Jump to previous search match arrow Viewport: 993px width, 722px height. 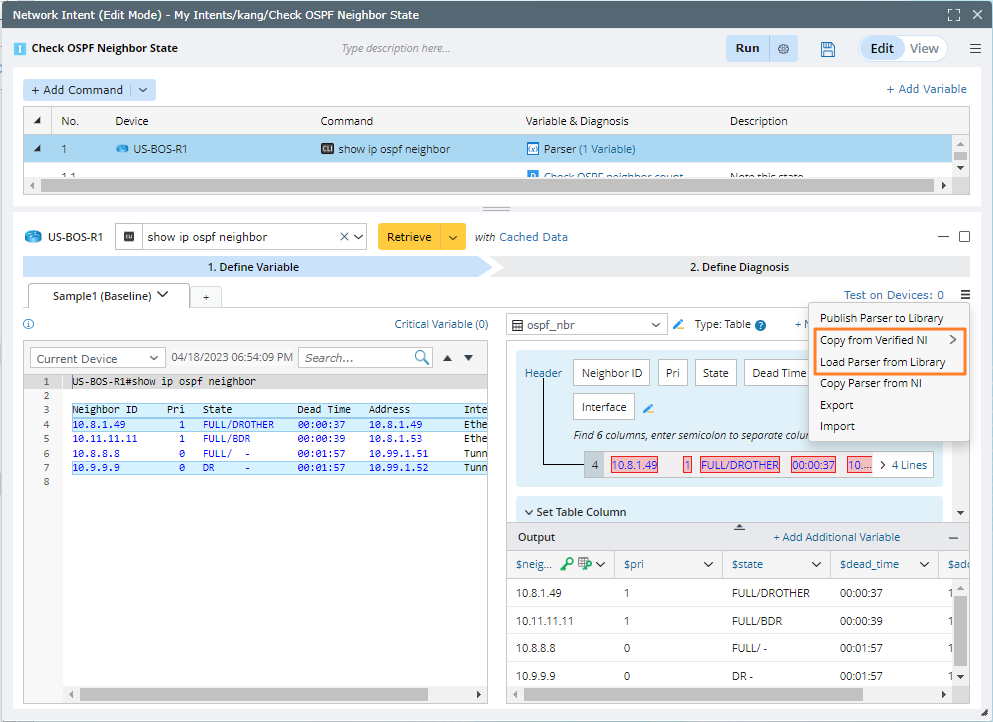pyautogui.click(x=447, y=358)
